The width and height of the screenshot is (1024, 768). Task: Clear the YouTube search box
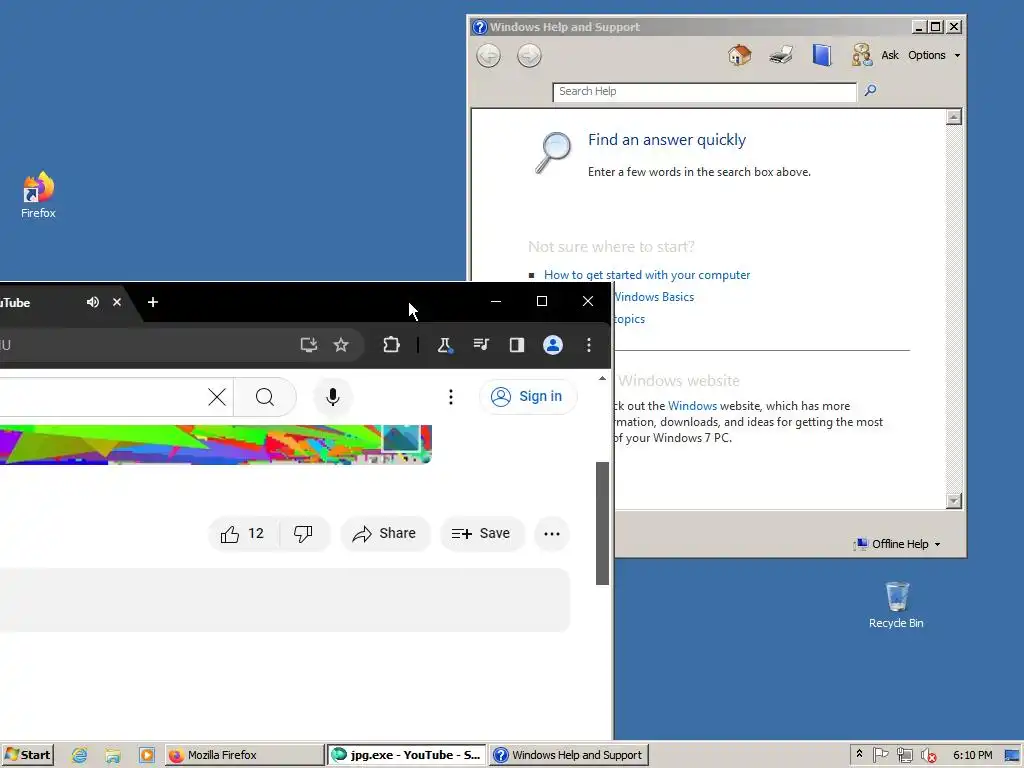click(217, 396)
